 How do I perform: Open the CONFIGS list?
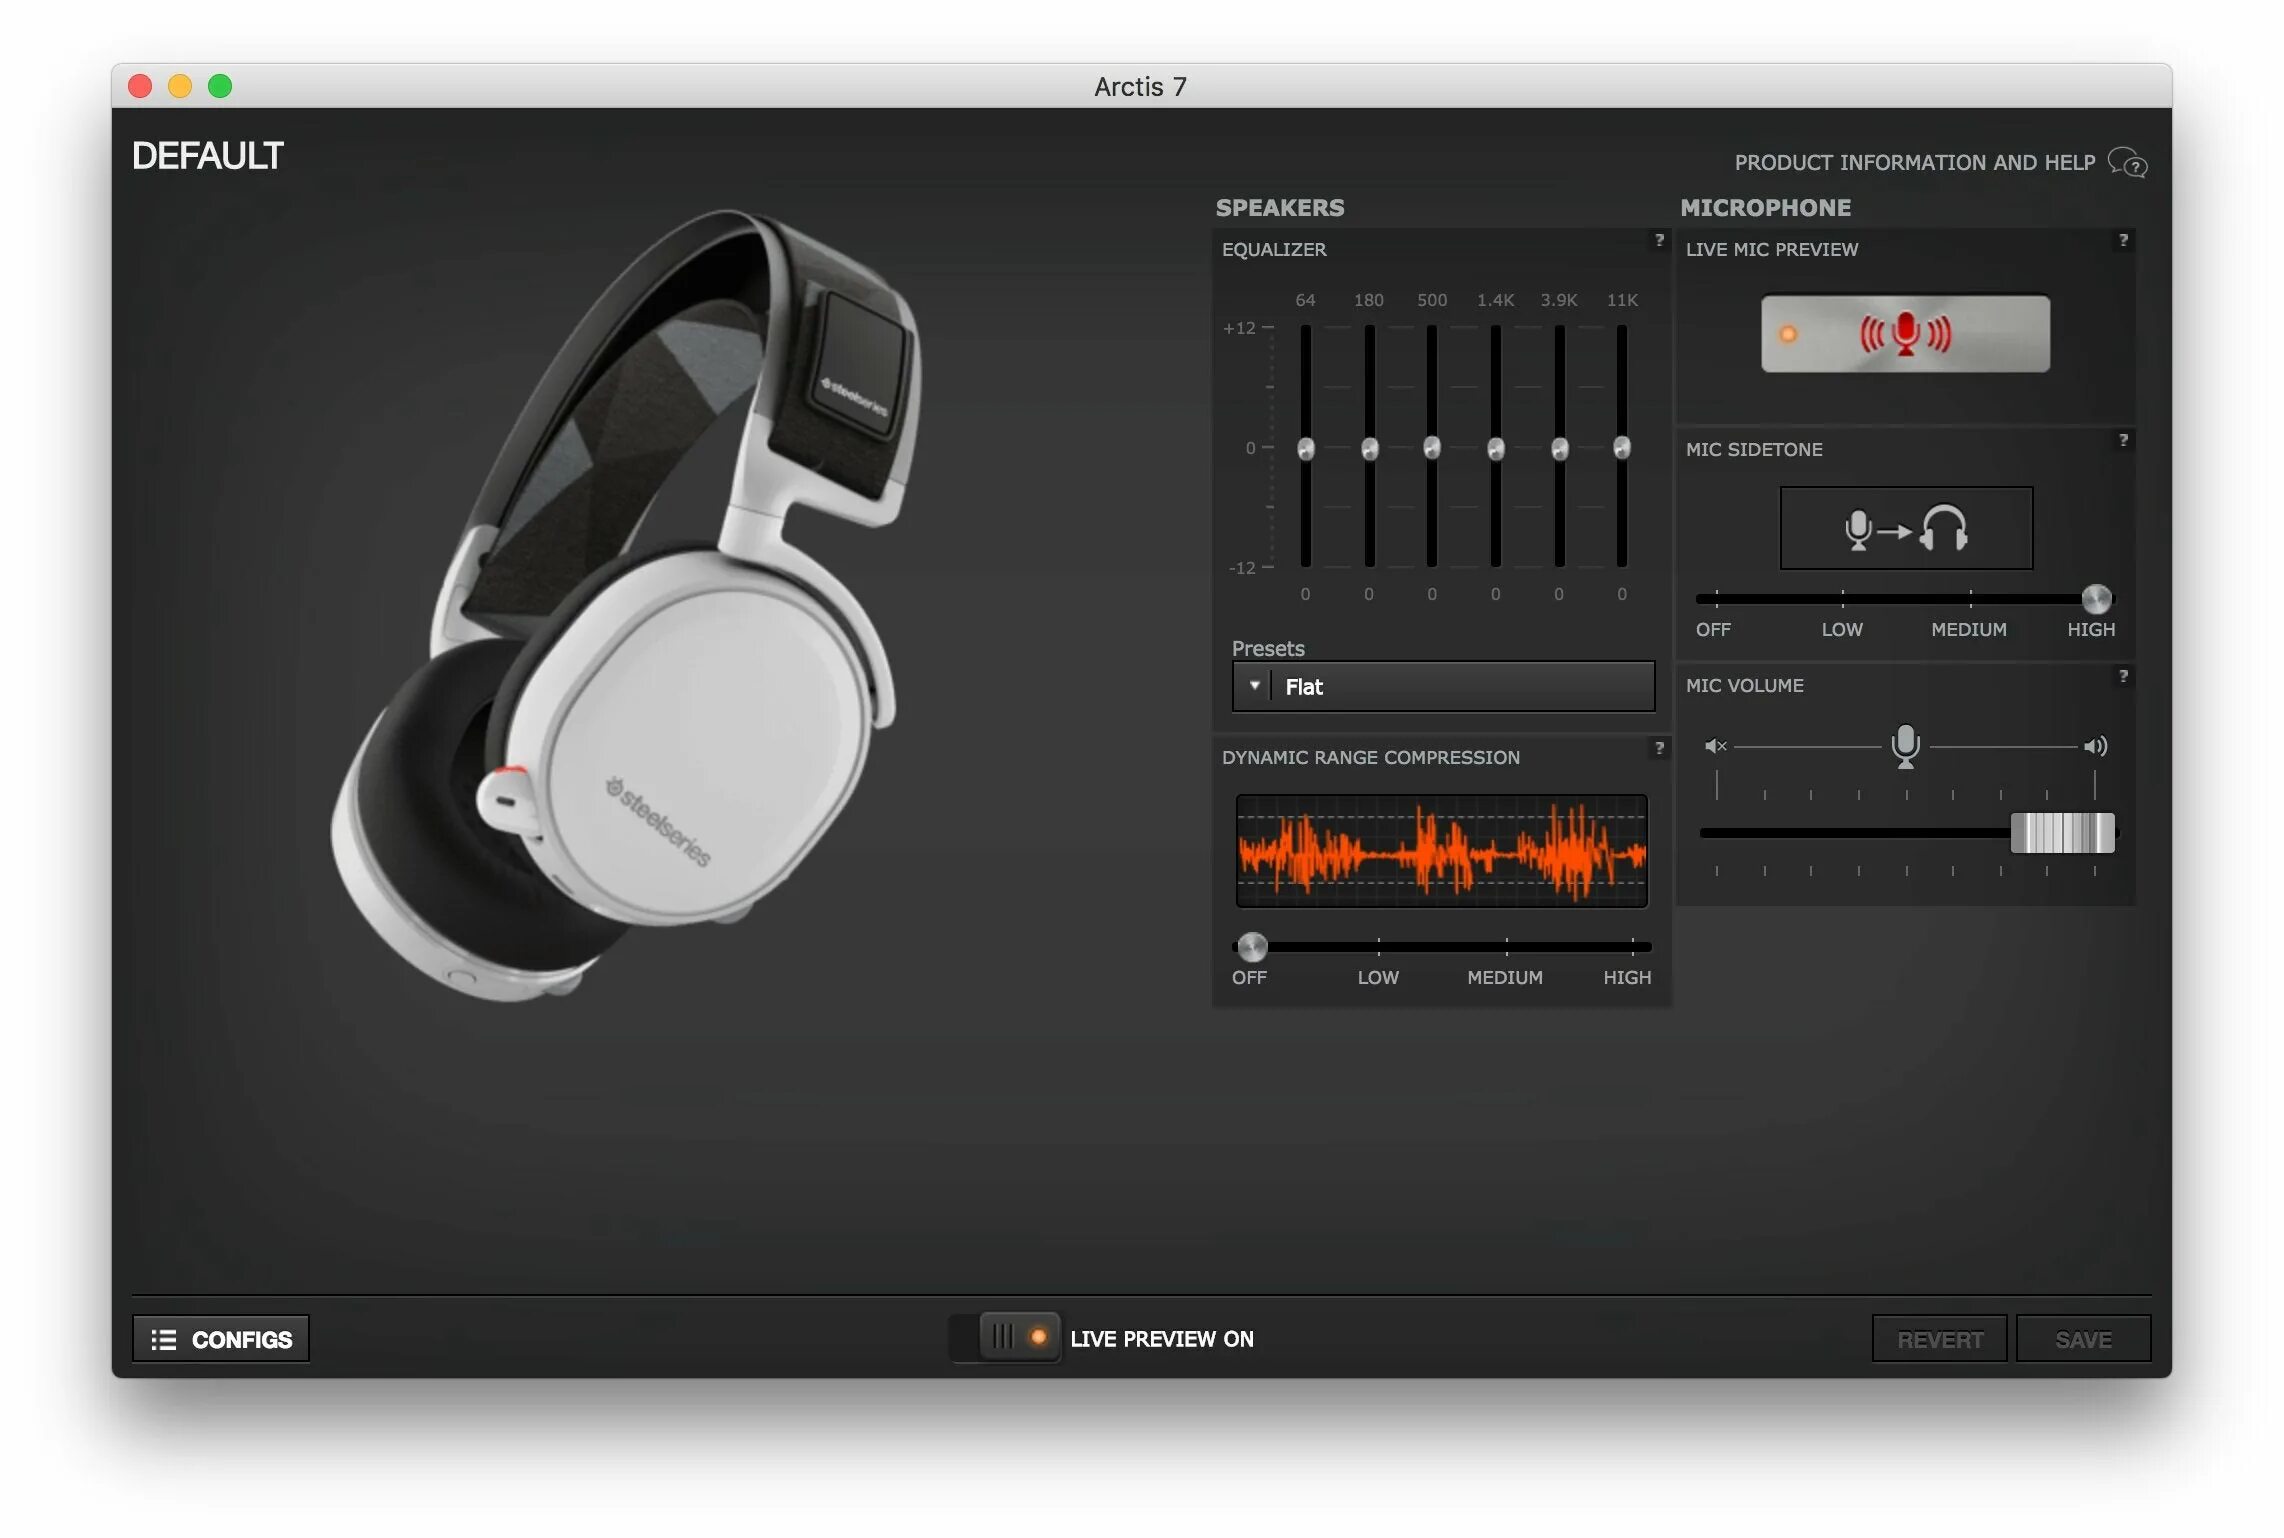pos(221,1339)
